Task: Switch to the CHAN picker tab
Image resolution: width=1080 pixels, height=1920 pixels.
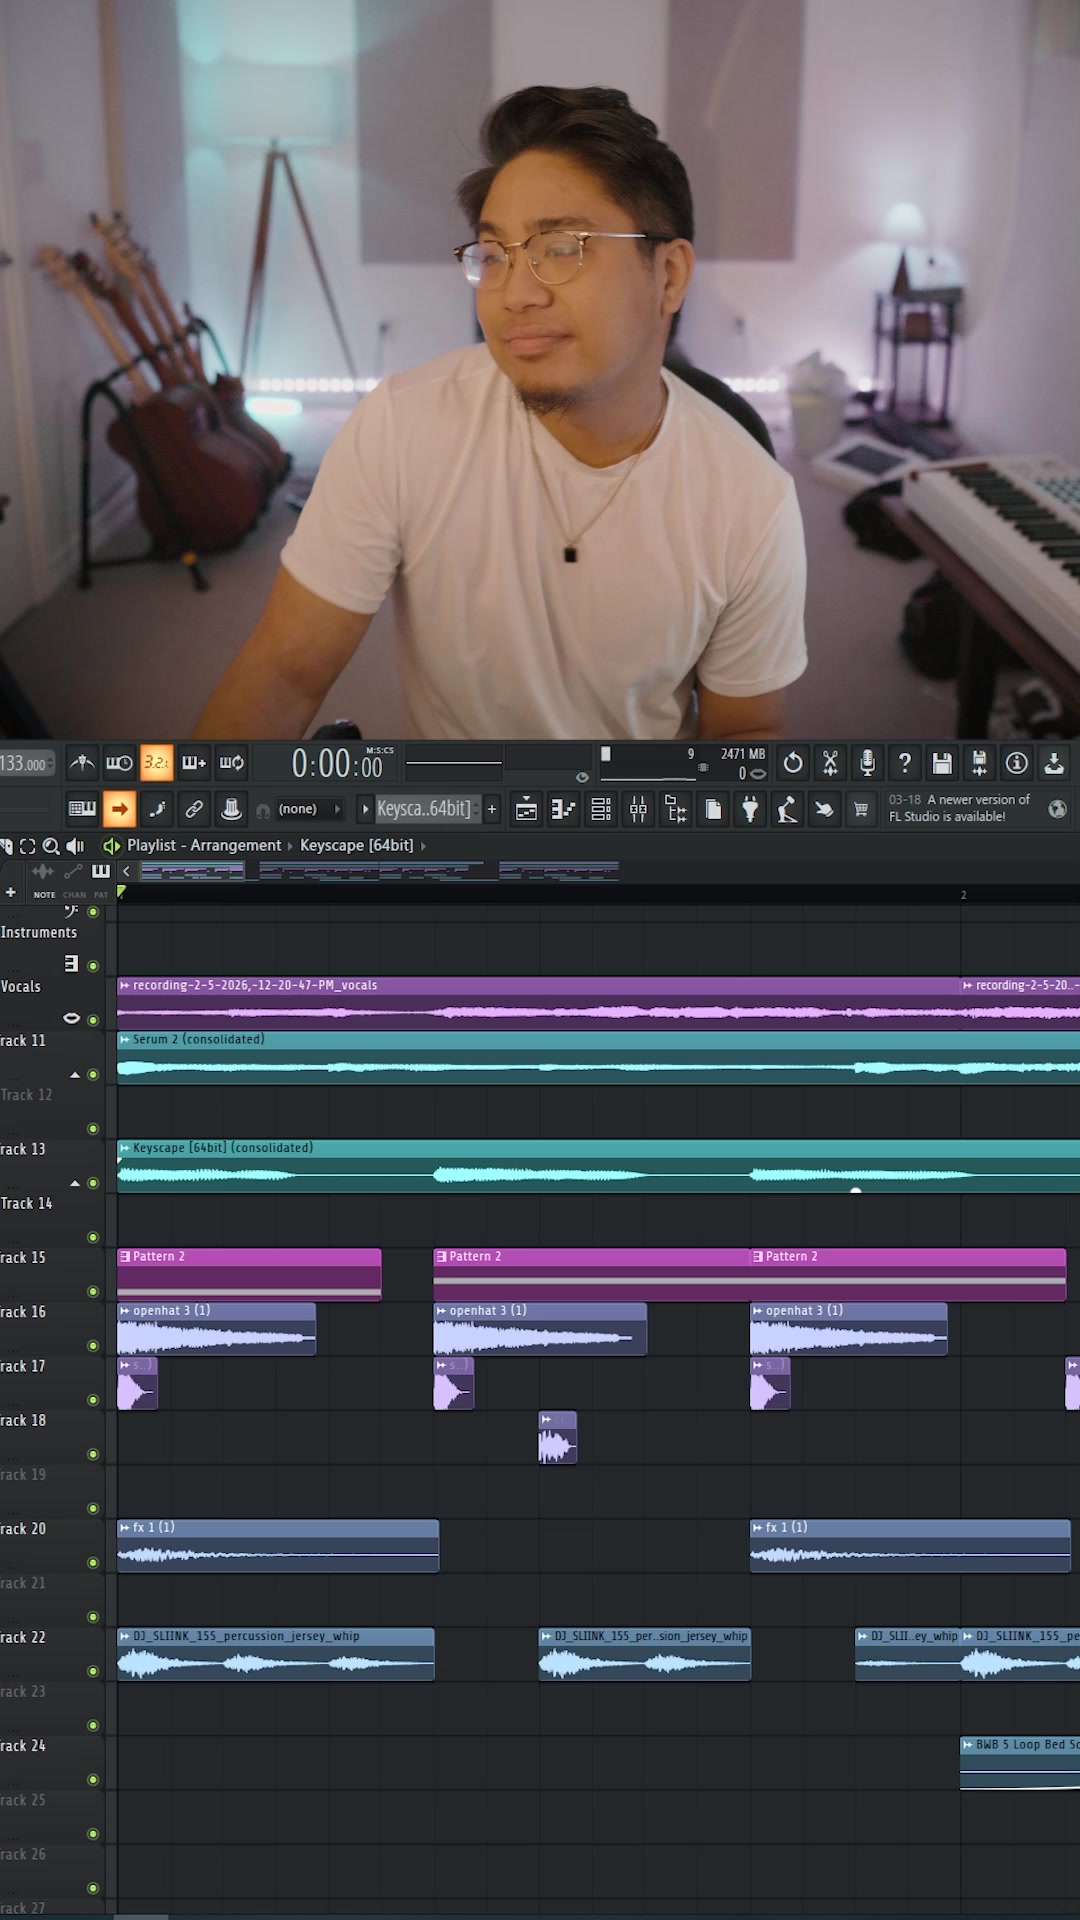Action: point(74,895)
